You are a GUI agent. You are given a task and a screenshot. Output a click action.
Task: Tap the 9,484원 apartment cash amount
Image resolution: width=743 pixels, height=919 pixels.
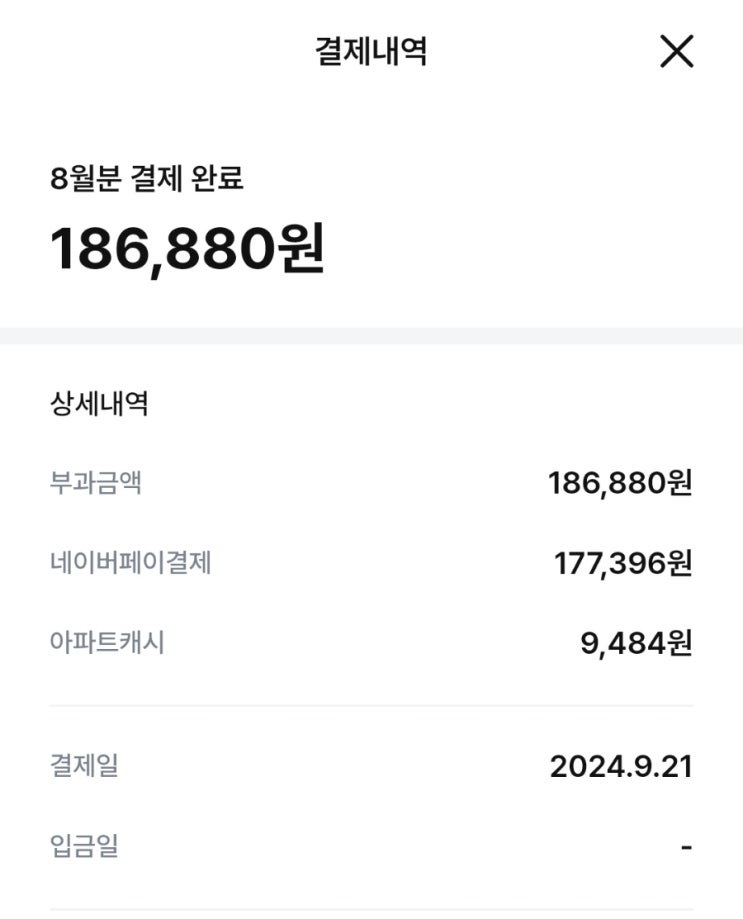tap(636, 643)
